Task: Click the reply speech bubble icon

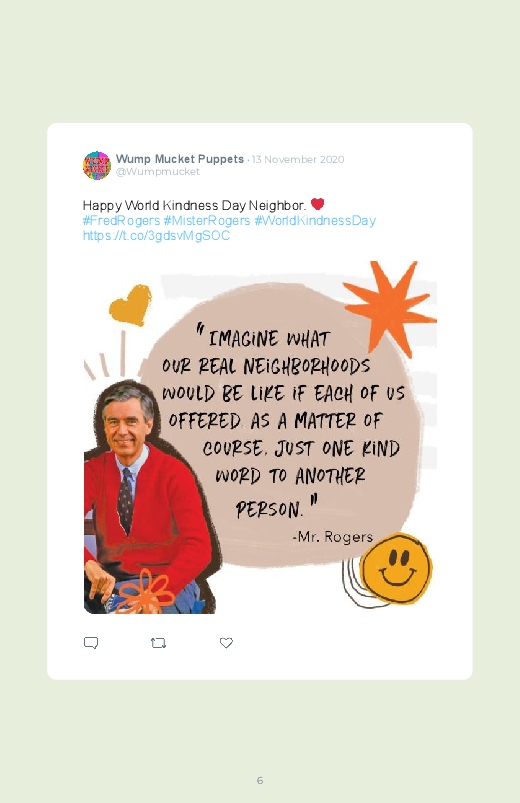Action: (91, 643)
